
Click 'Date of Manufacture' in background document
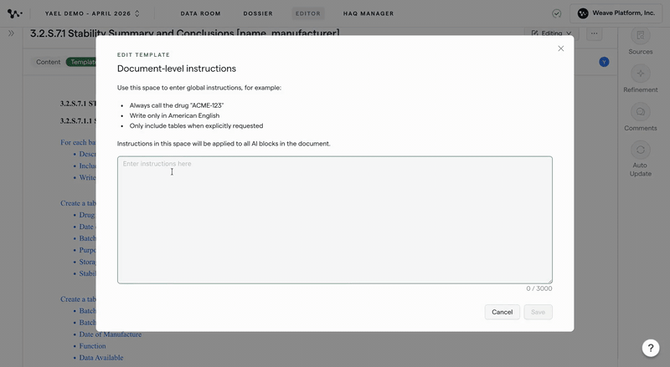[110, 334]
